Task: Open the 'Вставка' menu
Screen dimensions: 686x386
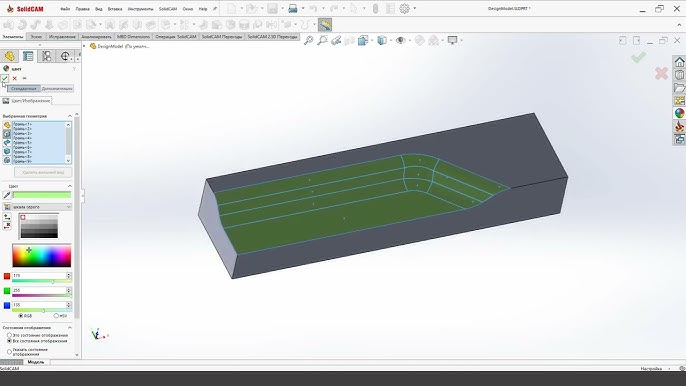Action: coord(115,9)
